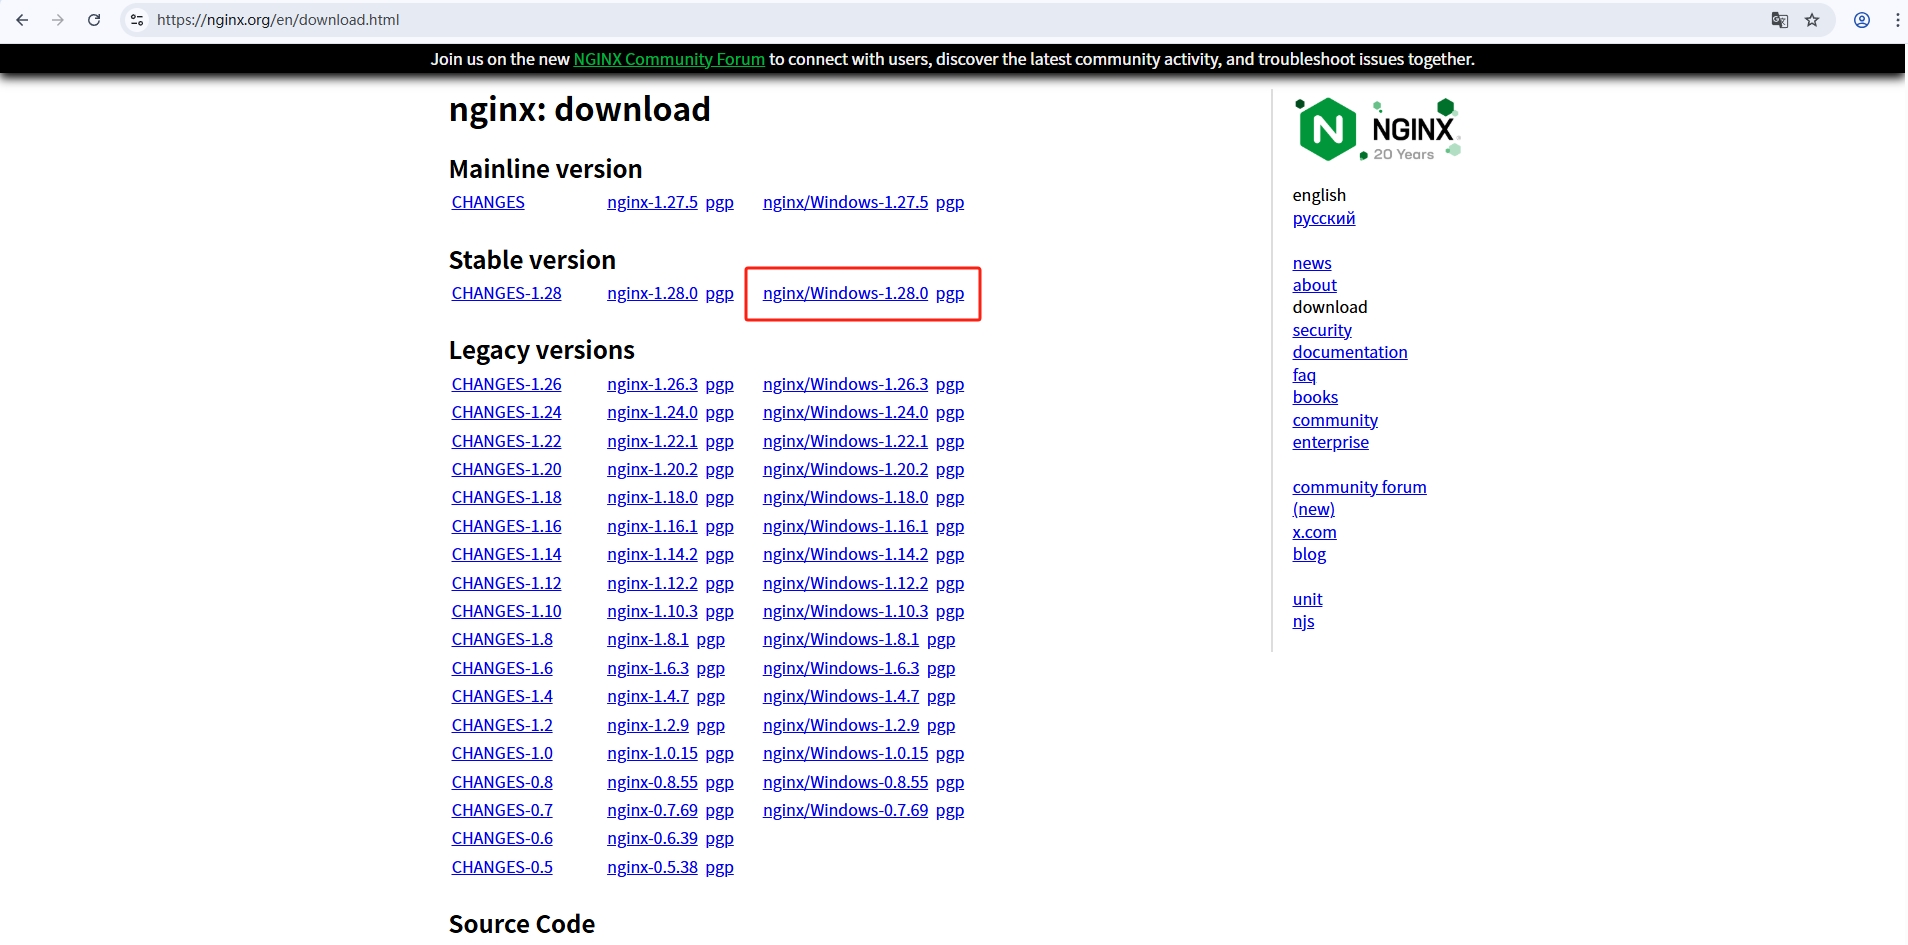
Task: Open the faq sidebar link
Action: coord(1304,375)
